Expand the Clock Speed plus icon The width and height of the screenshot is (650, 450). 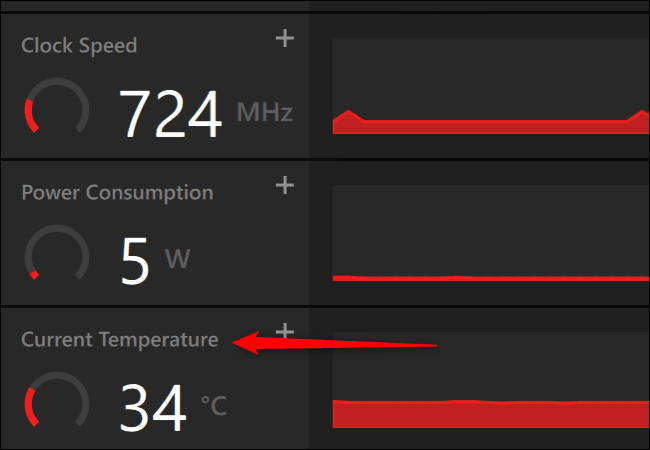pos(285,39)
